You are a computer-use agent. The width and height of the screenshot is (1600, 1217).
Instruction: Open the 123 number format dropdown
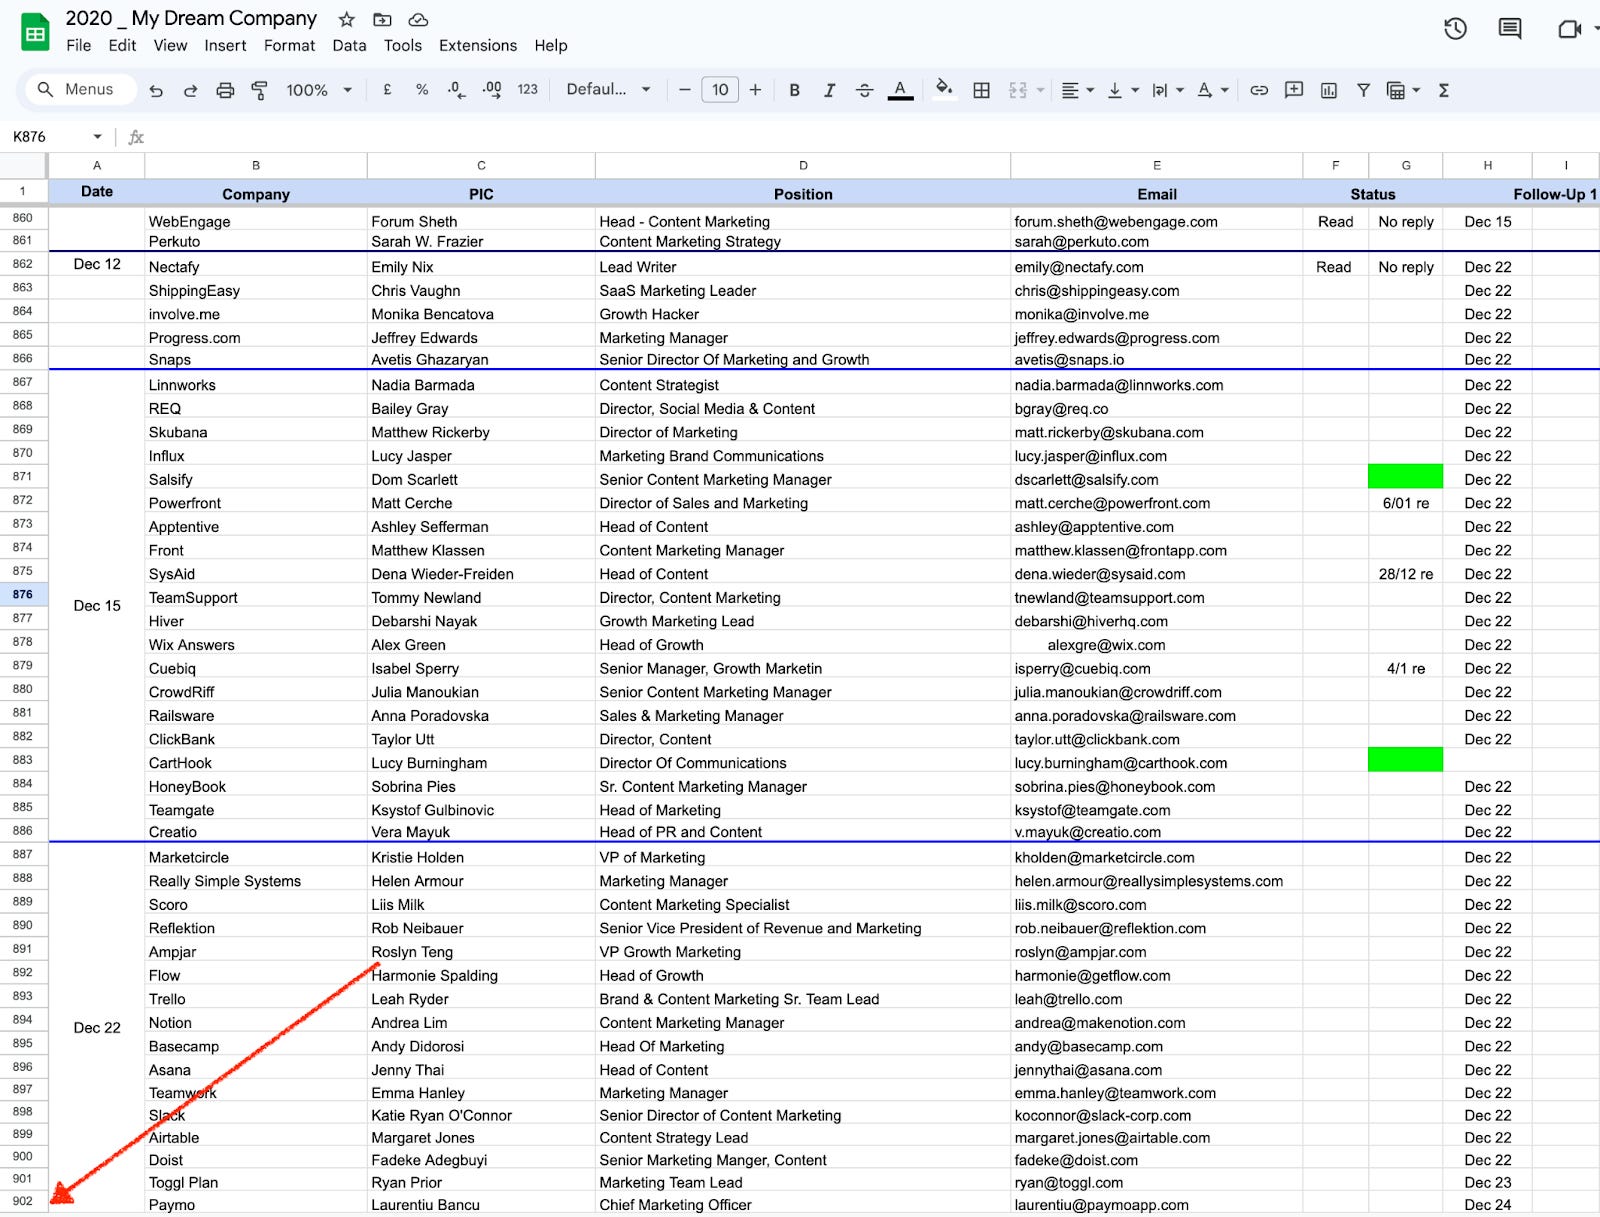click(x=528, y=90)
